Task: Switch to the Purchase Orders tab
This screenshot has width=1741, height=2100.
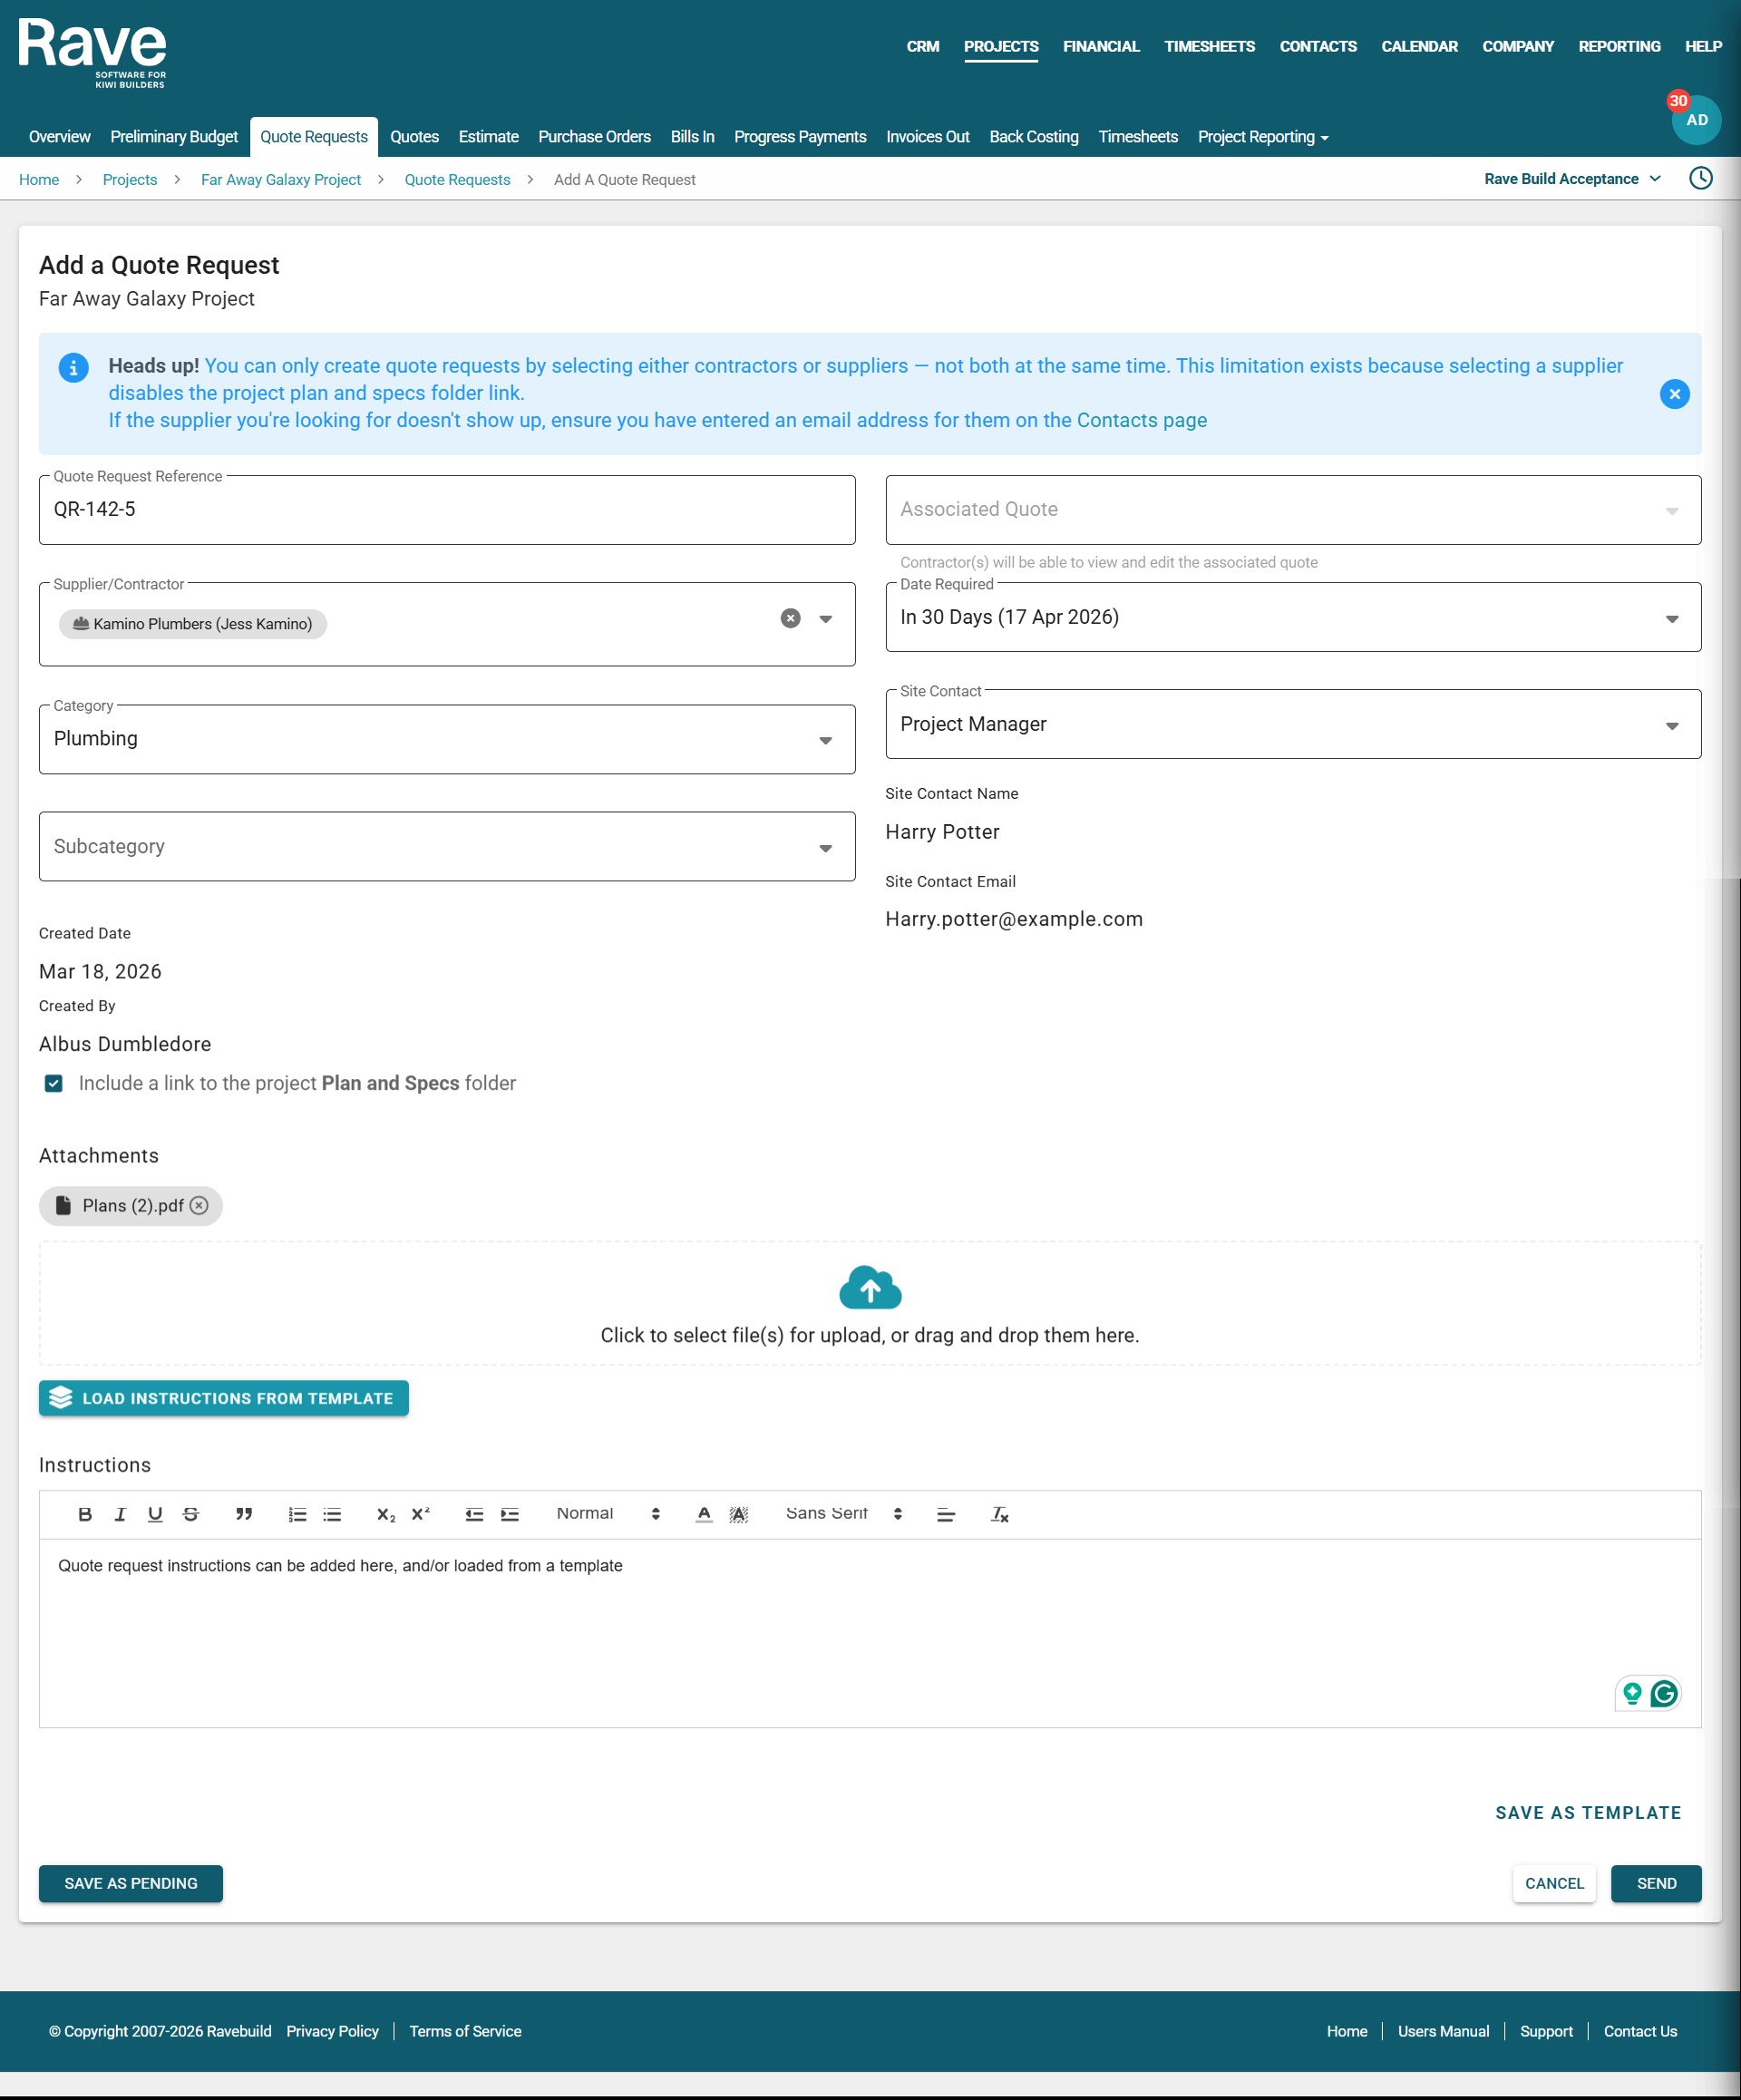Action: [x=594, y=137]
